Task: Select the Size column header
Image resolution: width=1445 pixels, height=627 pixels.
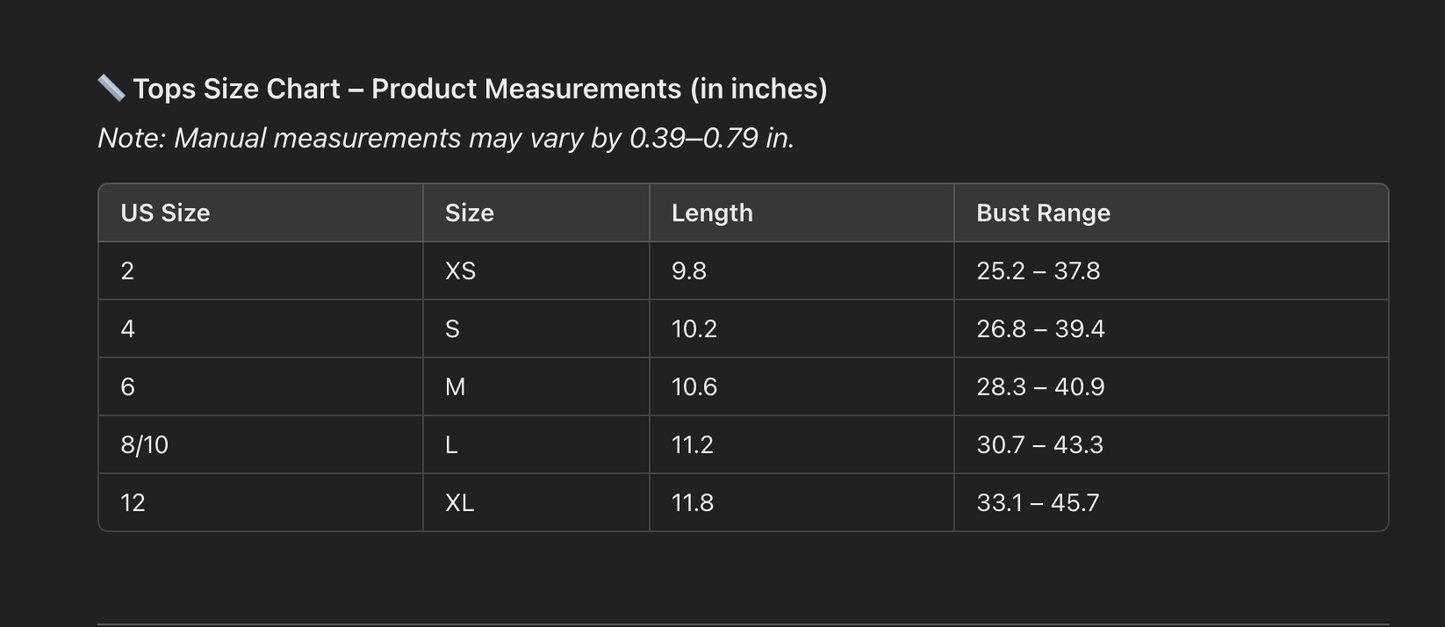Action: click(469, 213)
